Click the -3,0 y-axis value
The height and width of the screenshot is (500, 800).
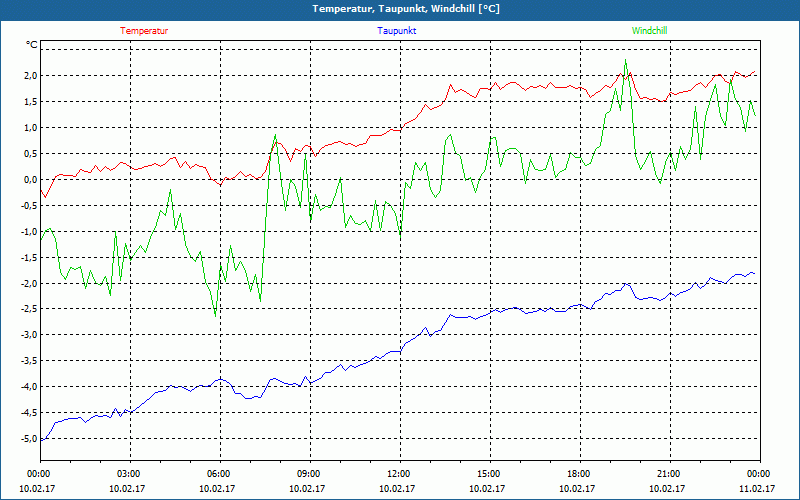click(x=30, y=335)
